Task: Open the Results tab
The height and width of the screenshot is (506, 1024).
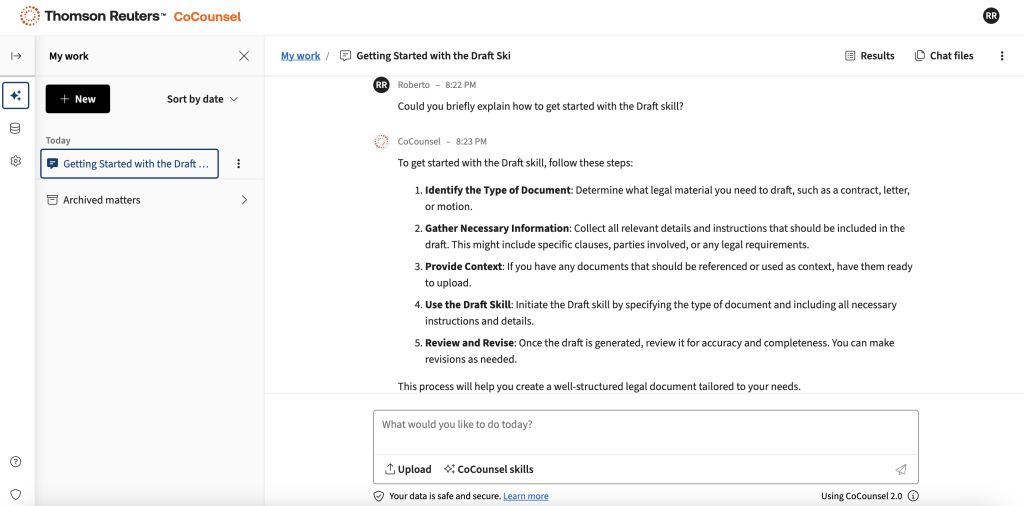Action: [869, 56]
